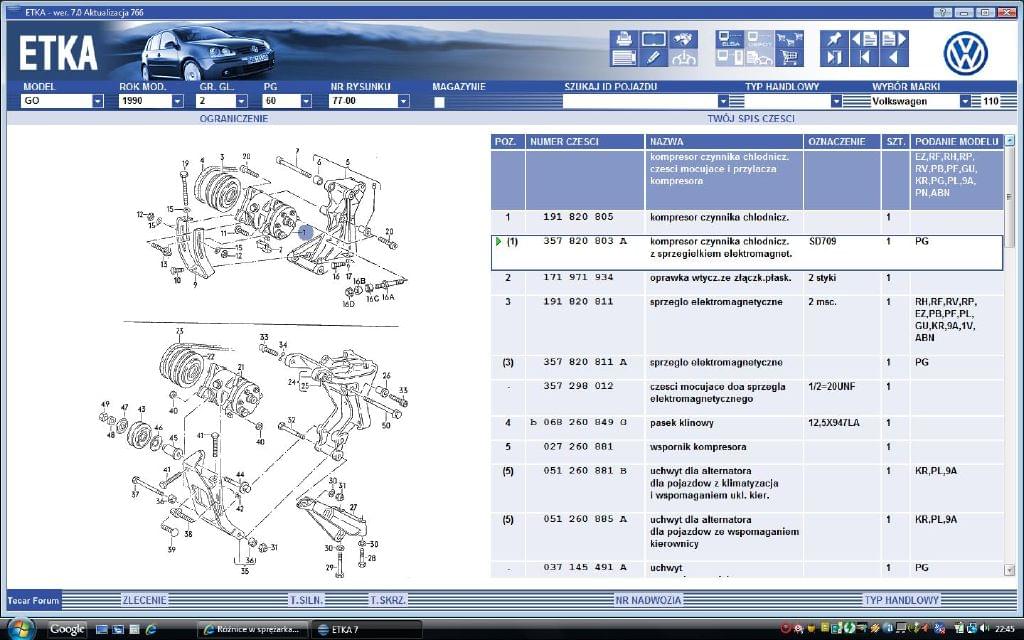Click the Towar Forum label

[x=33, y=600]
